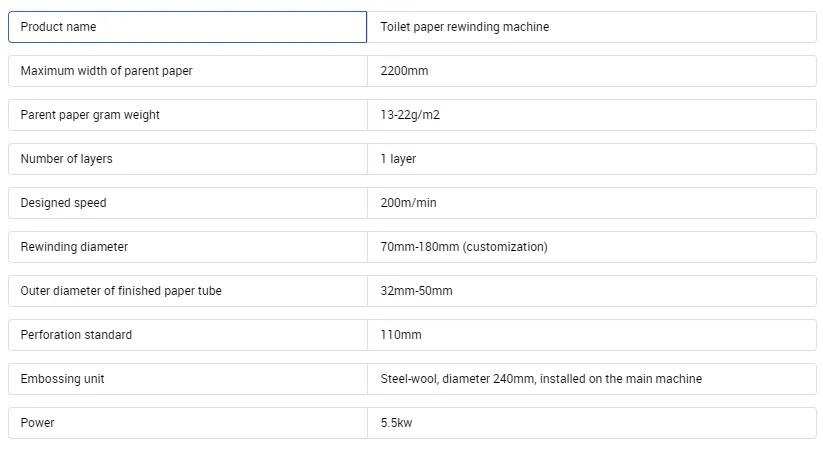Select the 'Toilet paper rewinding machine' cell
The width and height of the screenshot is (823, 450).
(x=591, y=27)
